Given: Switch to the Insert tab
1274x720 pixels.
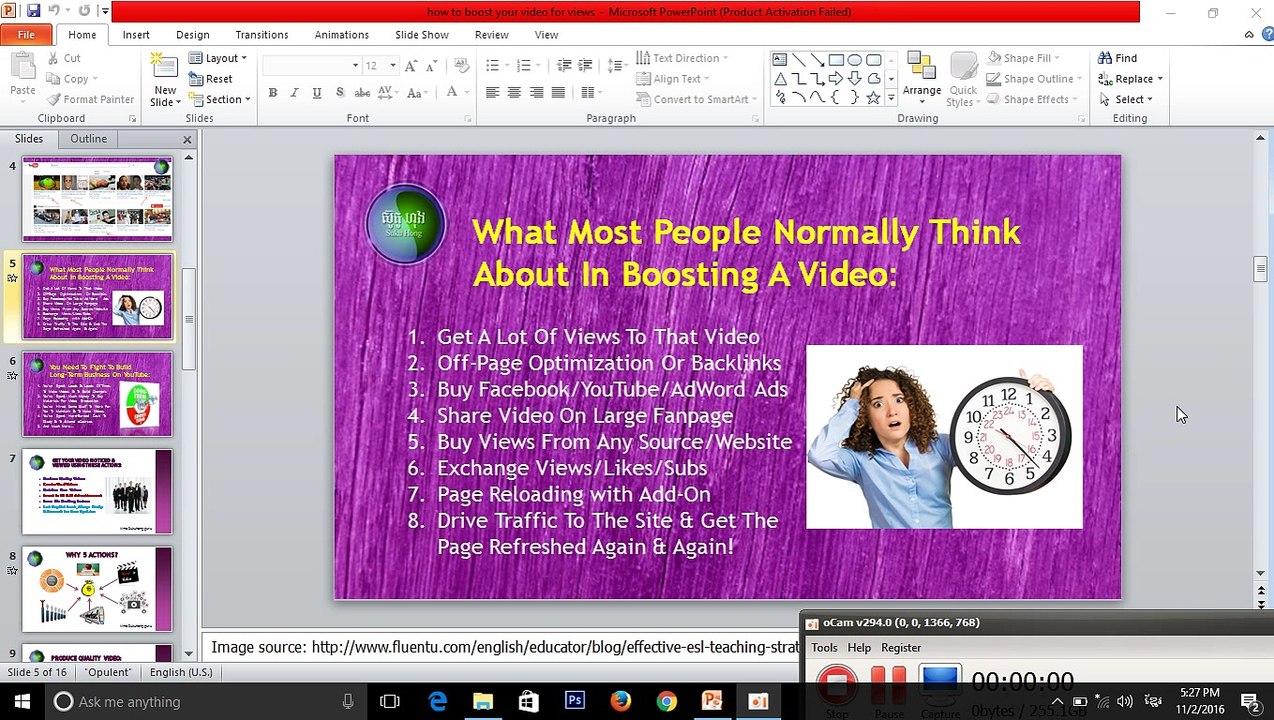Looking at the screenshot, I should tap(136, 35).
